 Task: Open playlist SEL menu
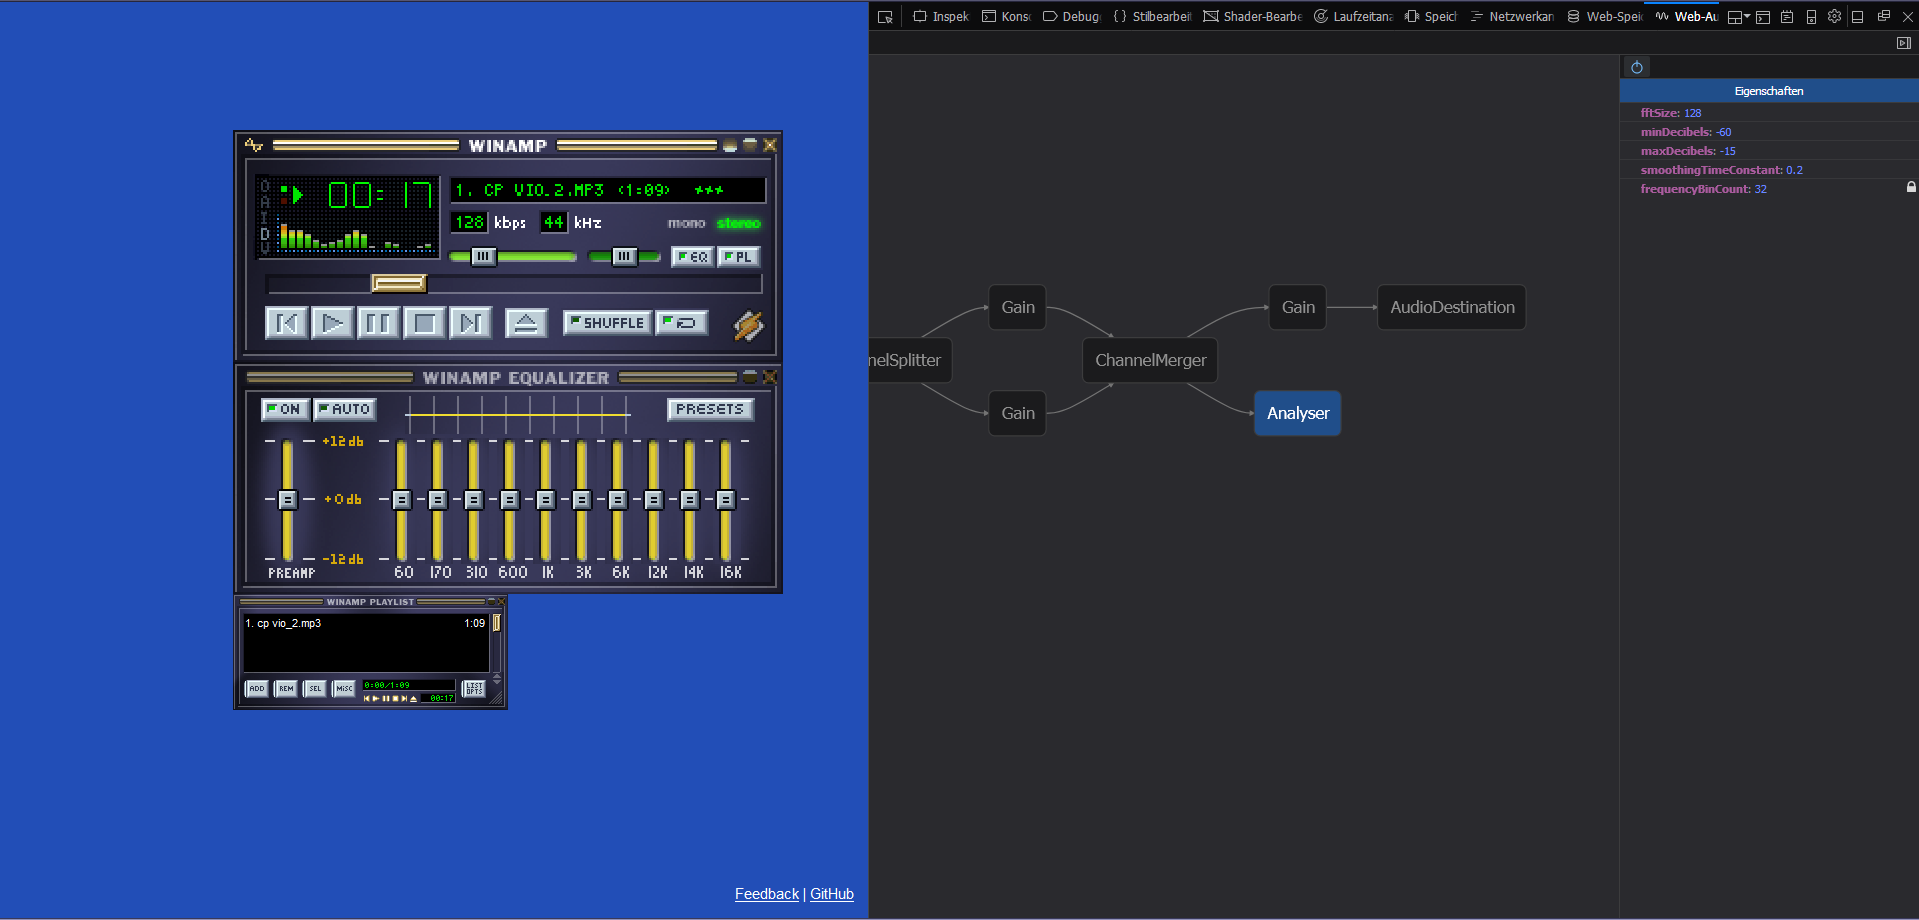(315, 688)
